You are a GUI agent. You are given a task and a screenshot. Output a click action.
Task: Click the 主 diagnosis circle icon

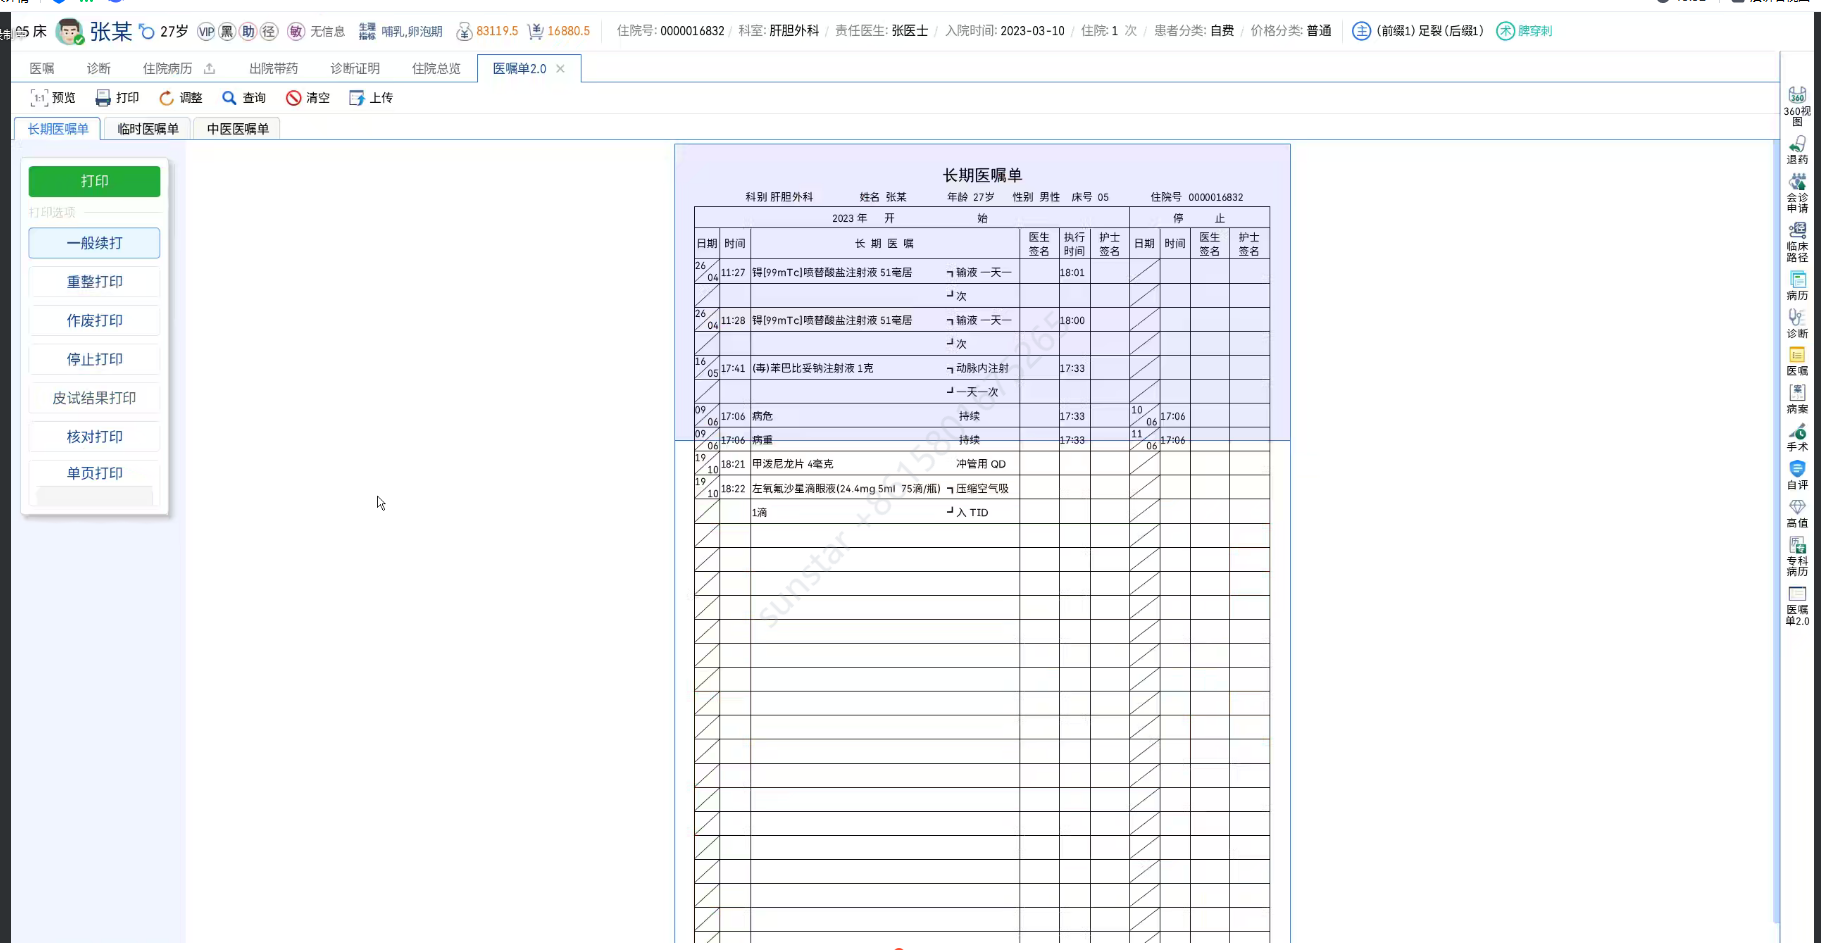click(1361, 31)
